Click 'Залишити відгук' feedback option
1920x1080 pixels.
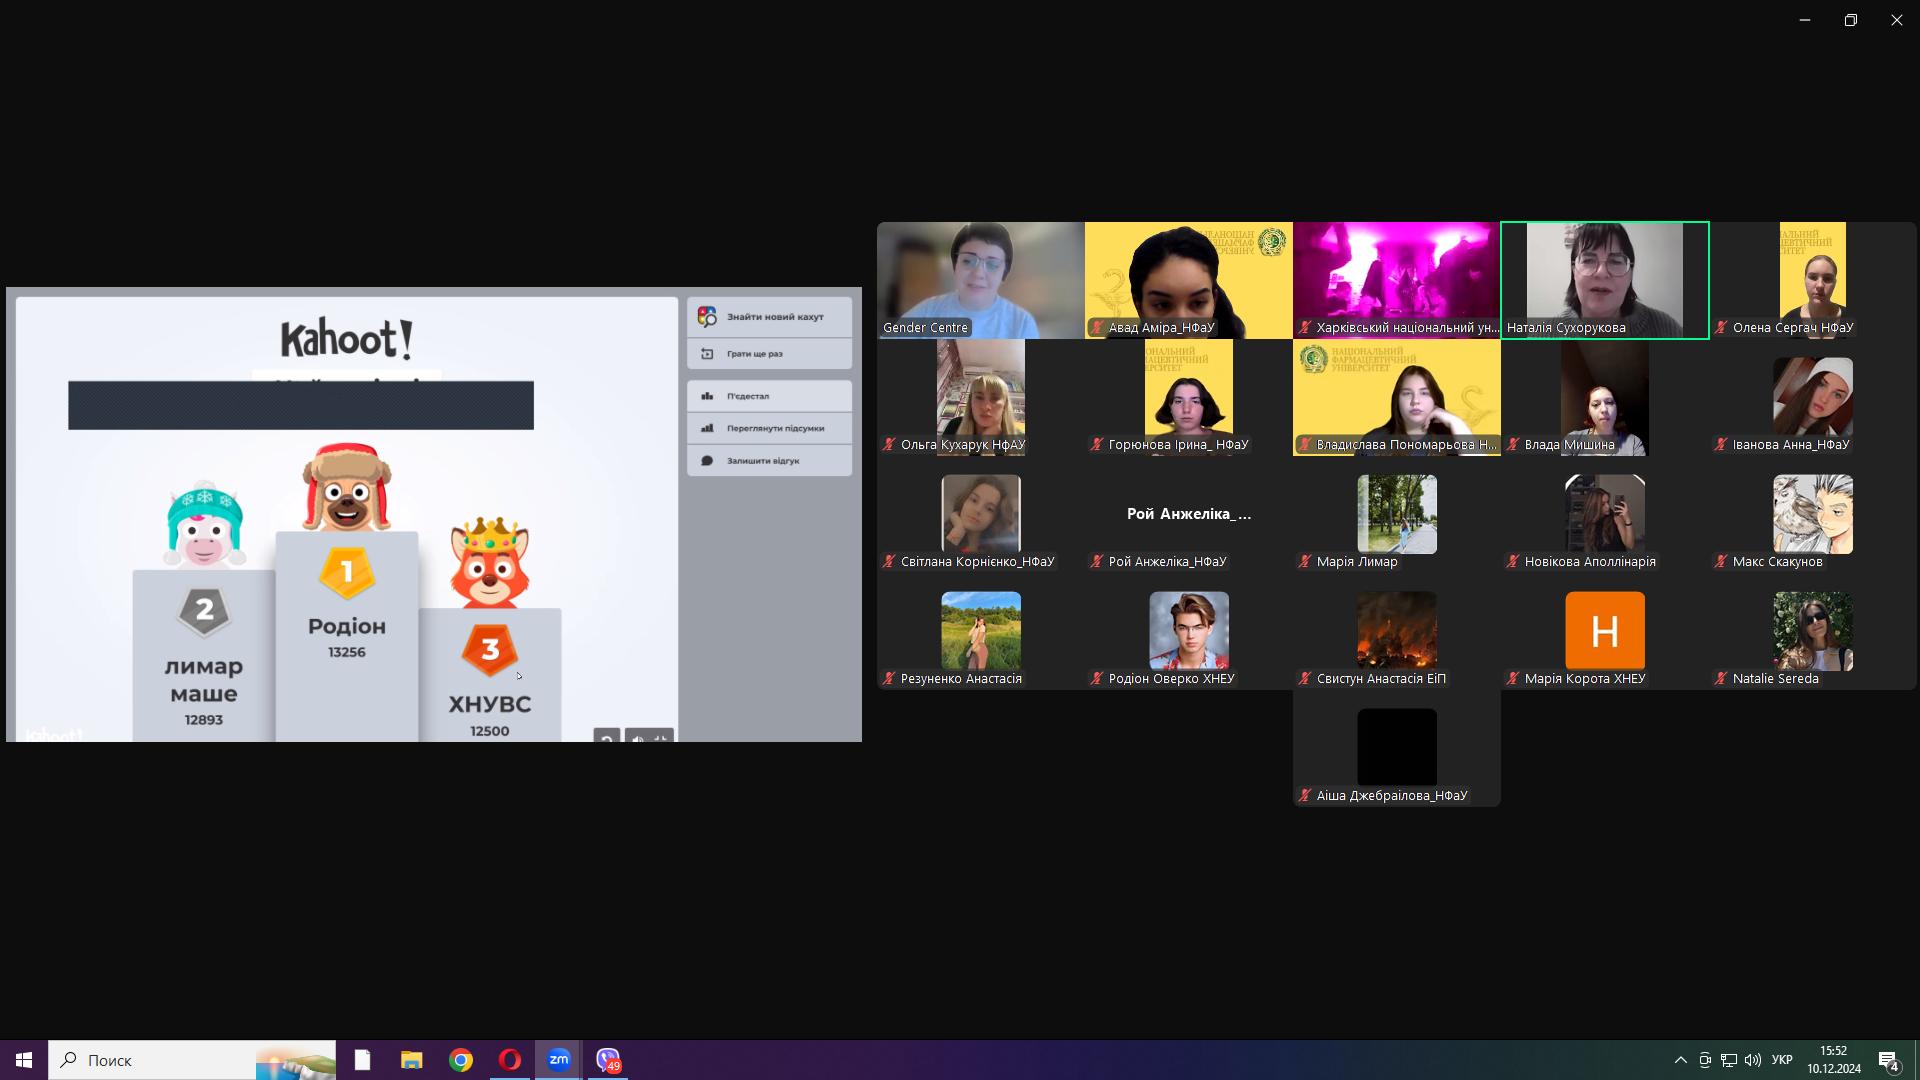[769, 461]
